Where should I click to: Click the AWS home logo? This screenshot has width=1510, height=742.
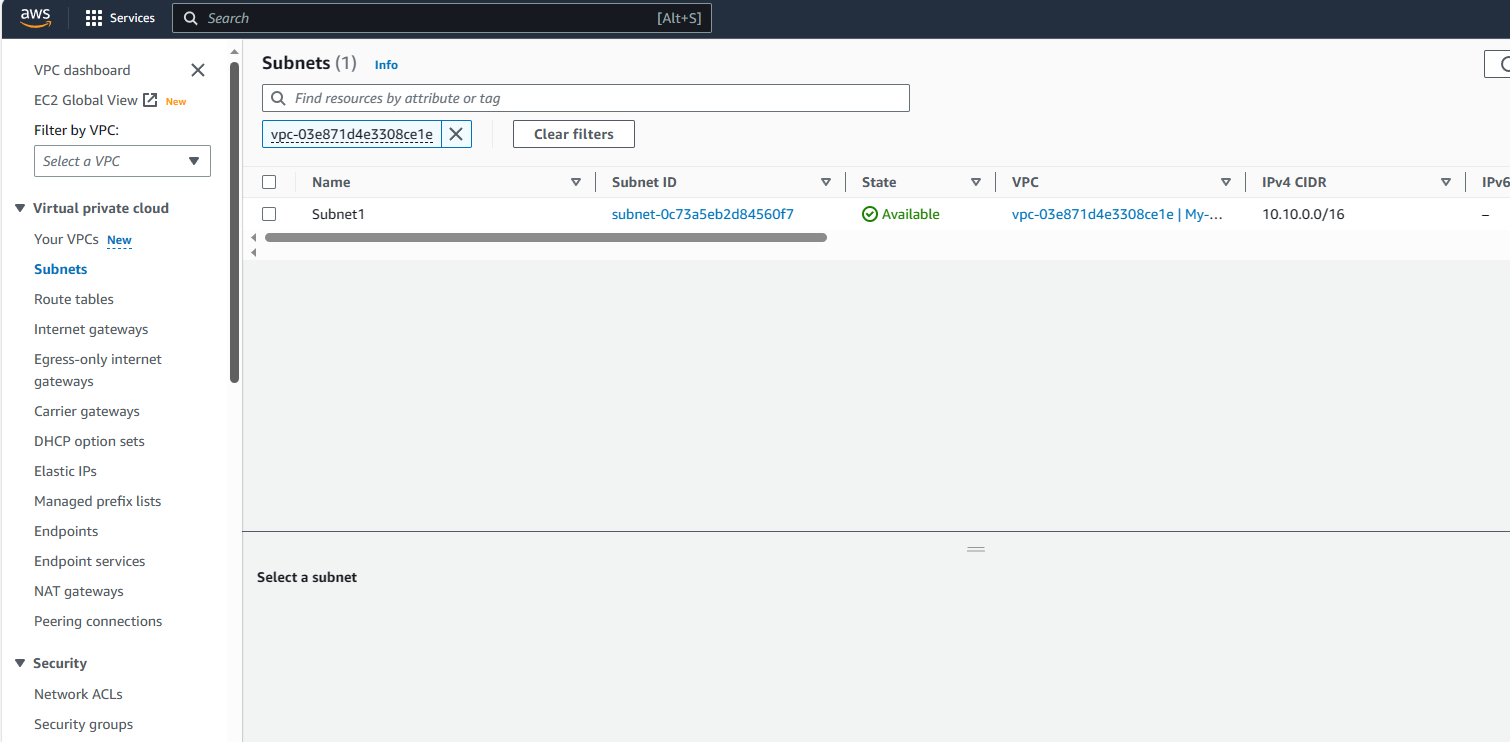[33, 17]
